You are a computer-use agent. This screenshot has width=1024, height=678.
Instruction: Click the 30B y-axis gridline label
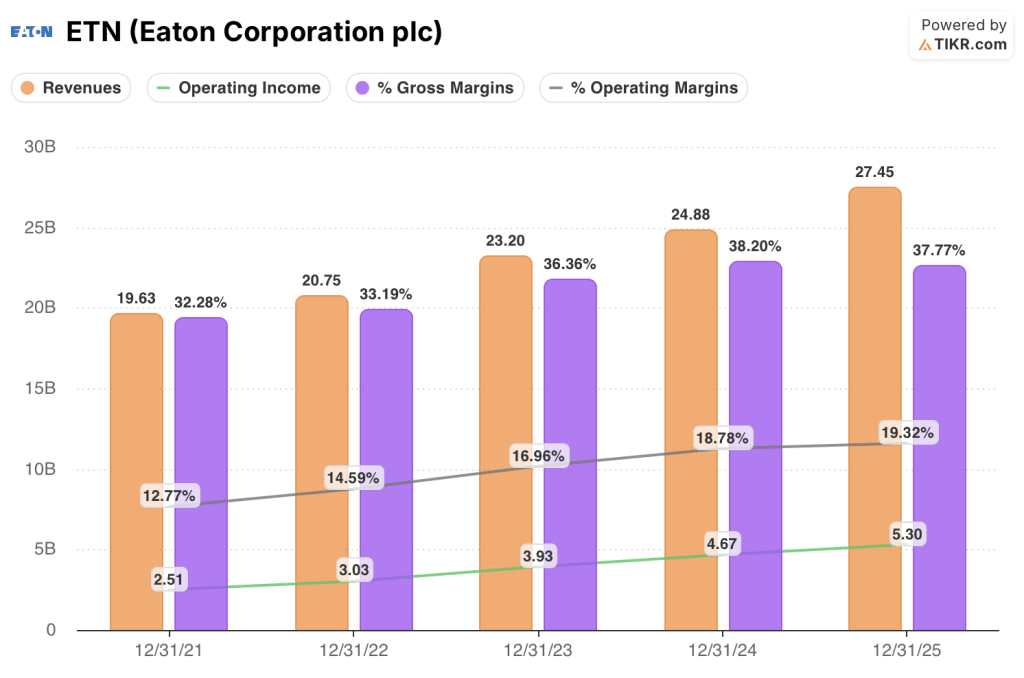(x=40, y=146)
